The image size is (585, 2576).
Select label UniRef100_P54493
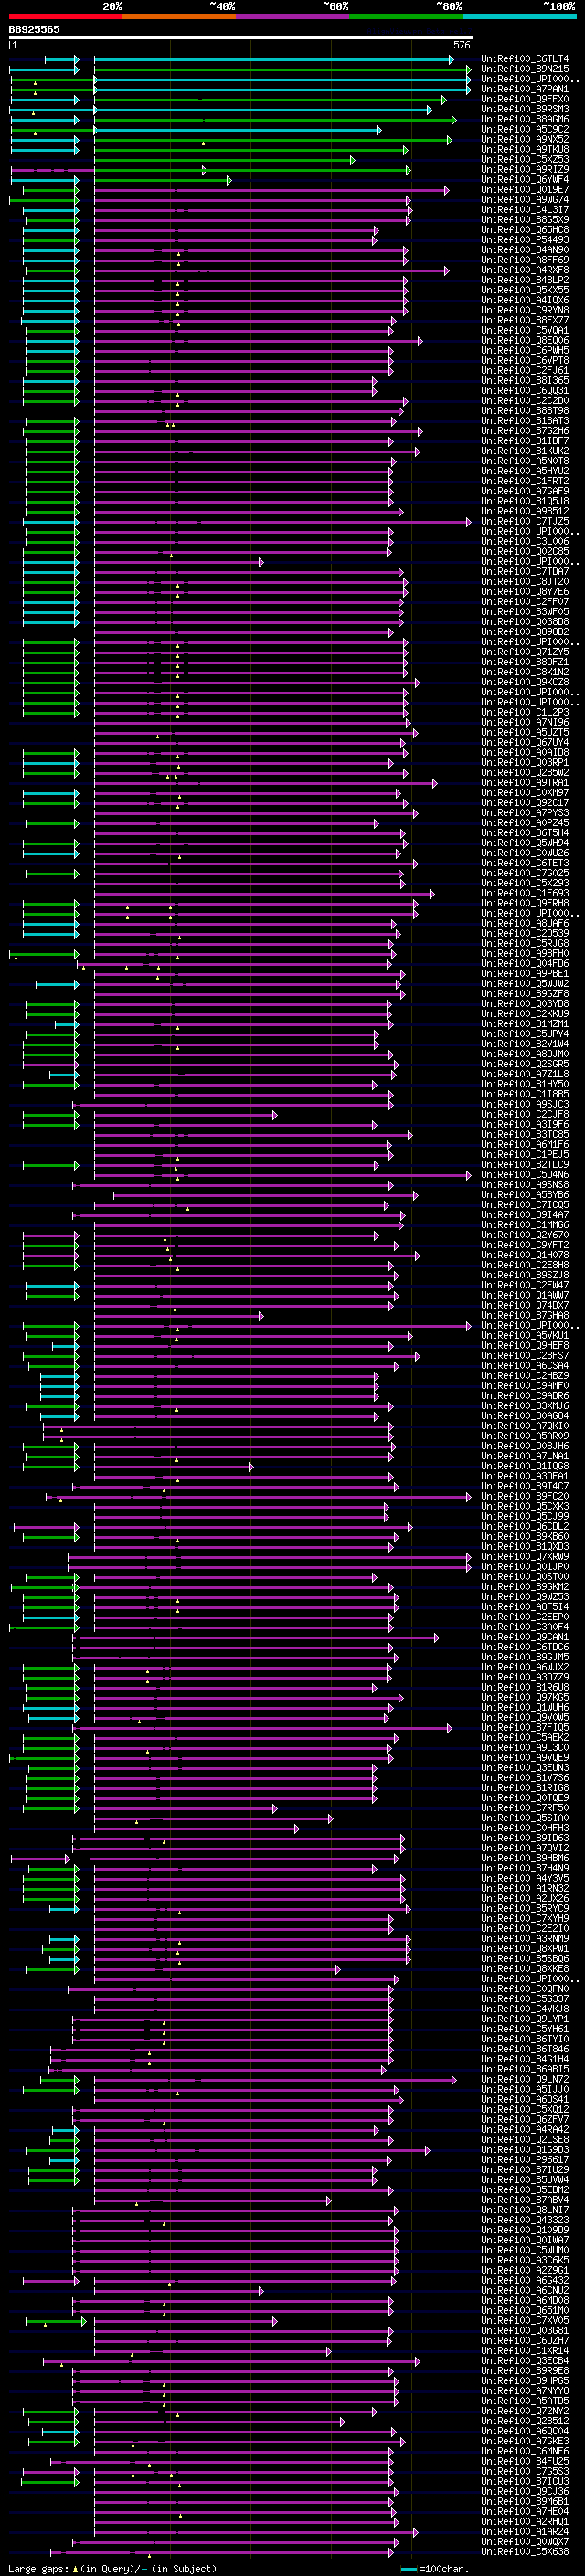(x=525, y=240)
